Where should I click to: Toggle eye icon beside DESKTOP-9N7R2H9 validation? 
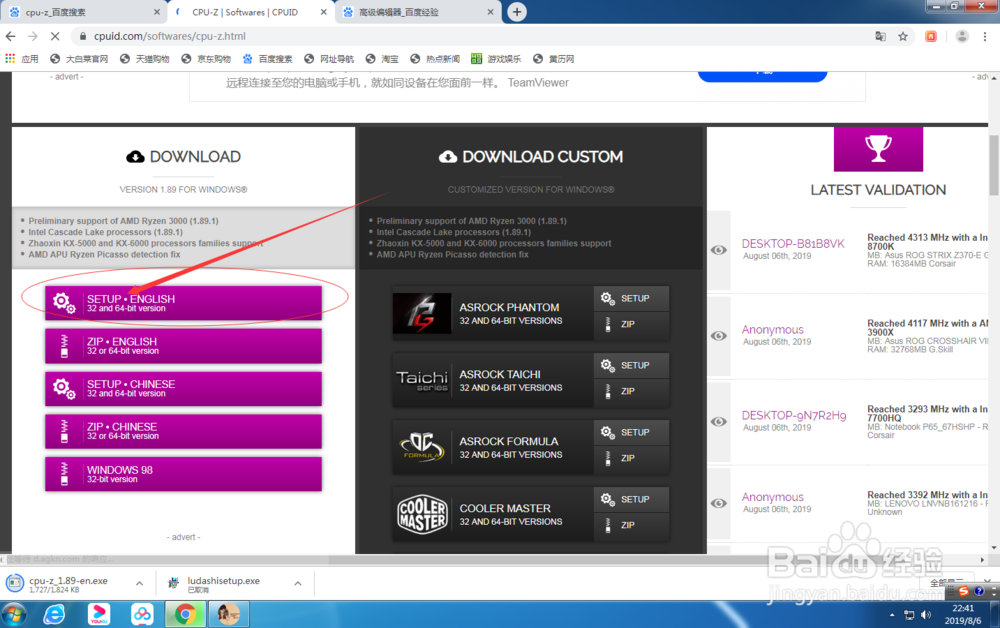click(x=719, y=421)
